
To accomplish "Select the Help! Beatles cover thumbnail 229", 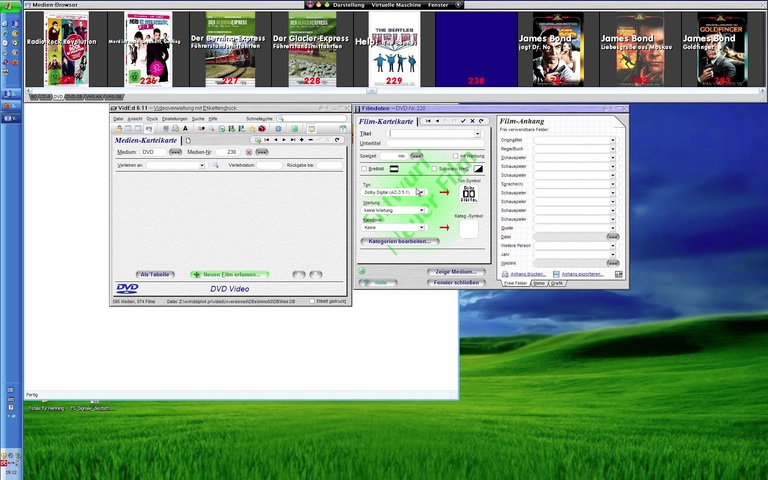I will pyautogui.click(x=394, y=49).
